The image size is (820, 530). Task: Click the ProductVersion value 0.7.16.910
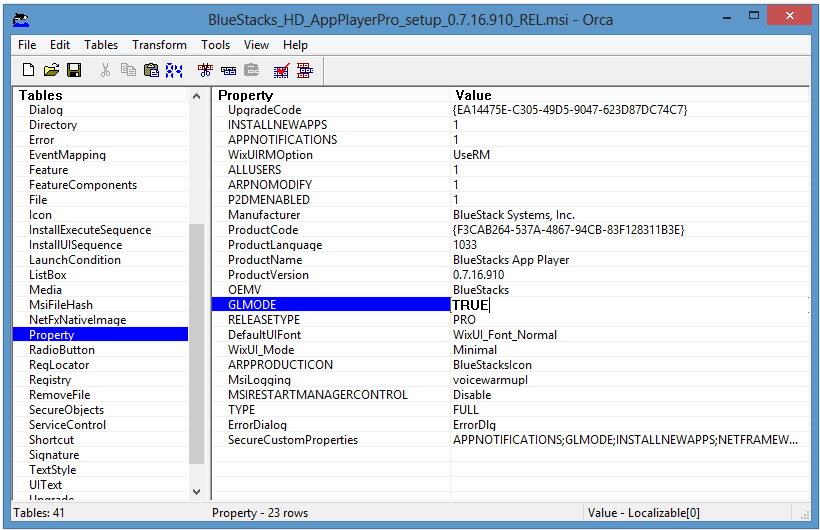click(x=479, y=275)
